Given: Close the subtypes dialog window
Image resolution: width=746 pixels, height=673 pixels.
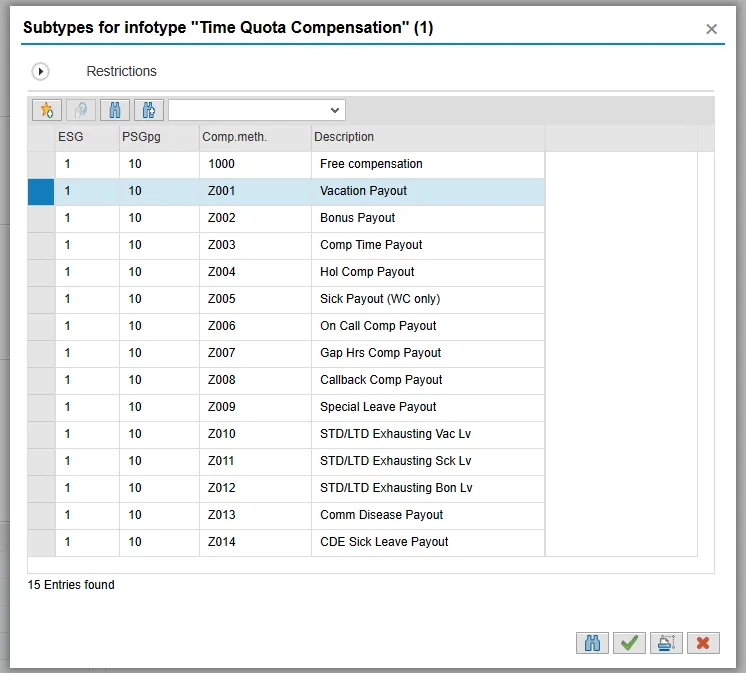Looking at the screenshot, I should click(x=711, y=29).
